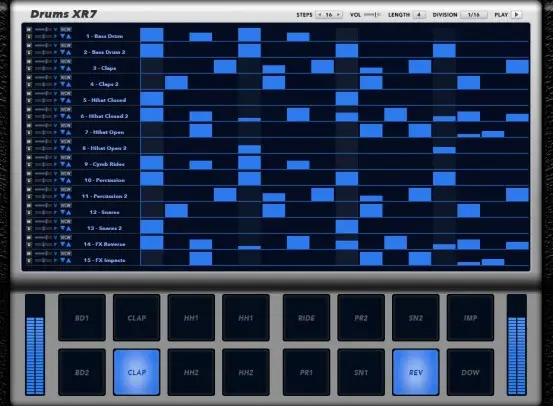553x406 pixels.
Task: Trigger the highlighted REV pad
Action: tap(415, 372)
